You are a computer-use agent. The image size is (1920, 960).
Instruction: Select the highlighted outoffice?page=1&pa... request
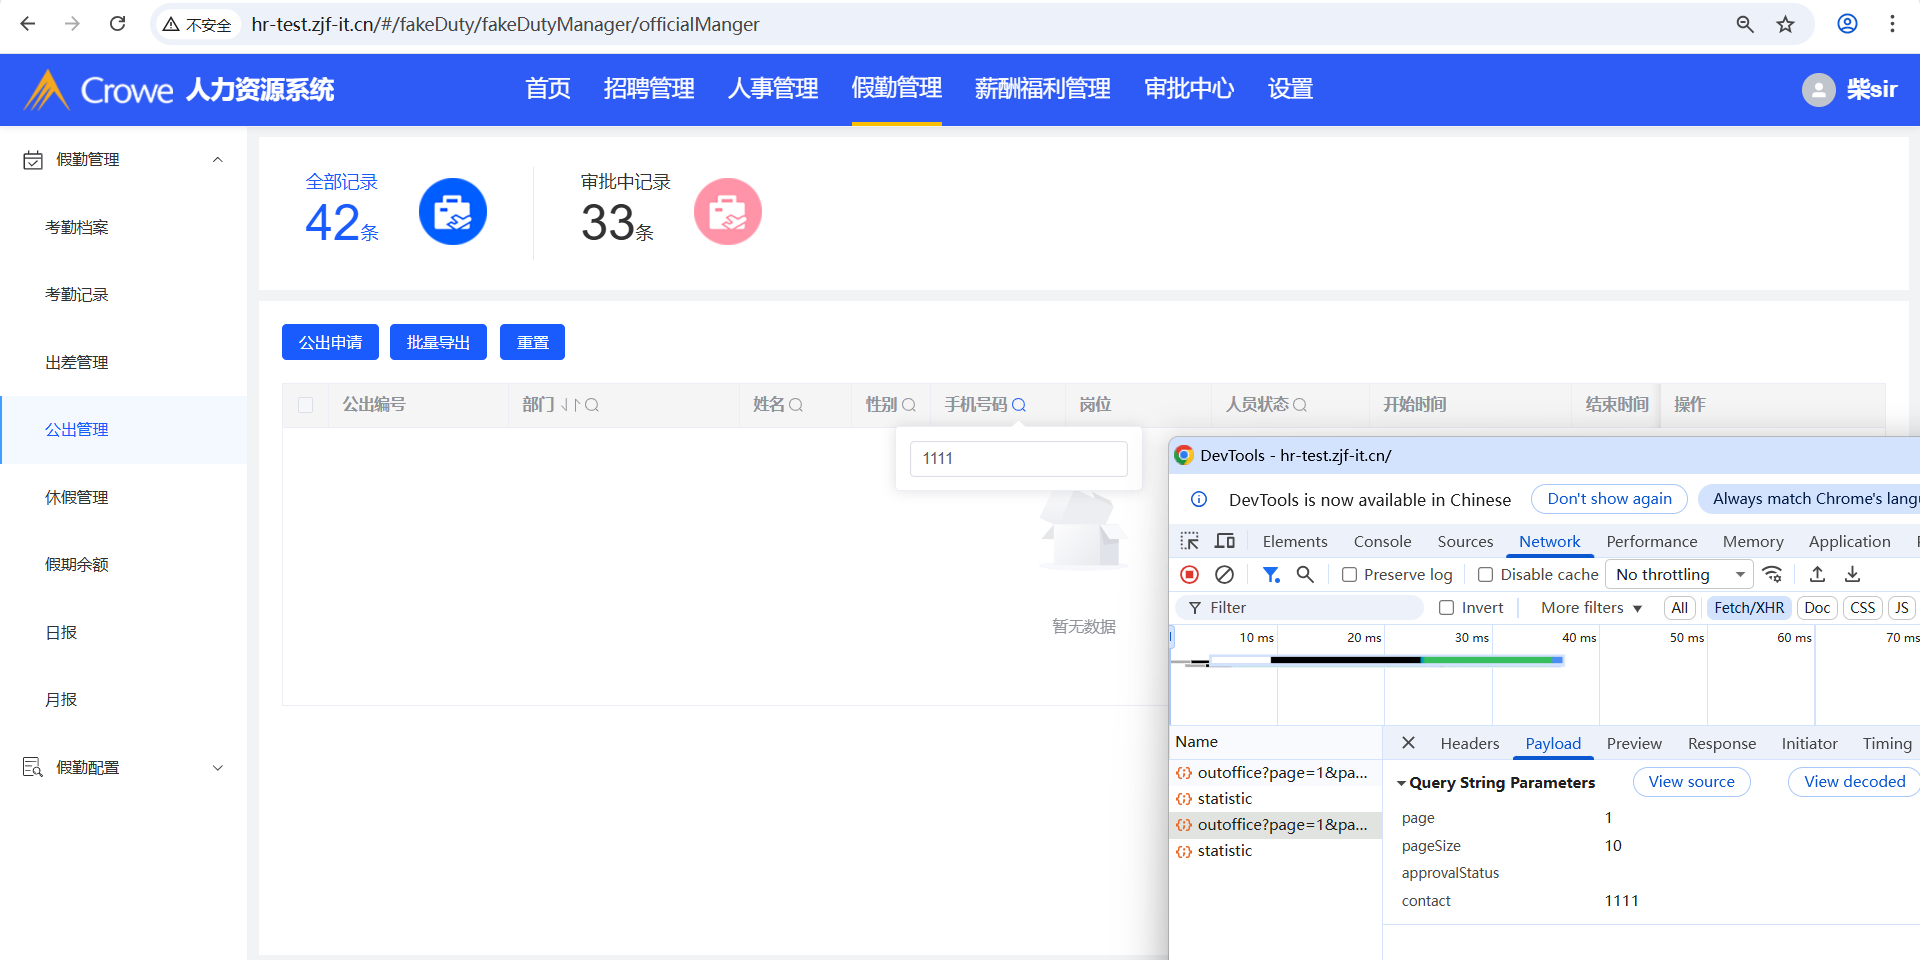coord(1275,824)
